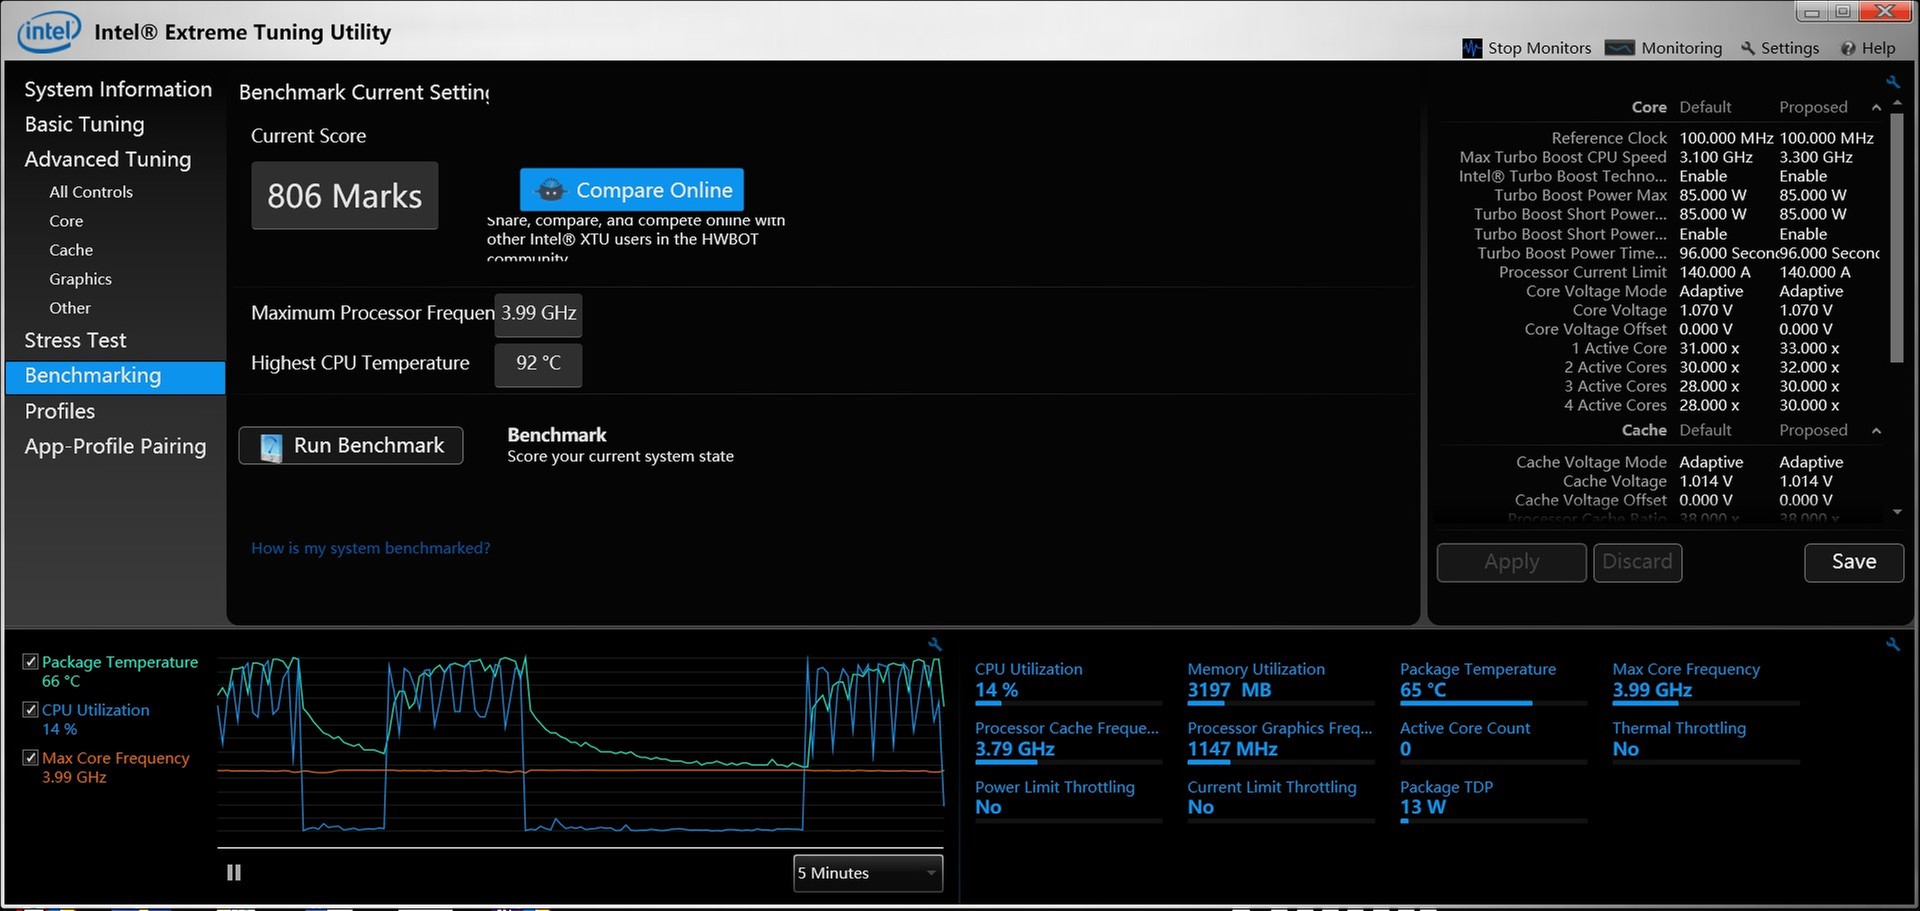Click the Memory Utilization 3197 MB tile
1920x911 pixels.
[x=1280, y=681]
